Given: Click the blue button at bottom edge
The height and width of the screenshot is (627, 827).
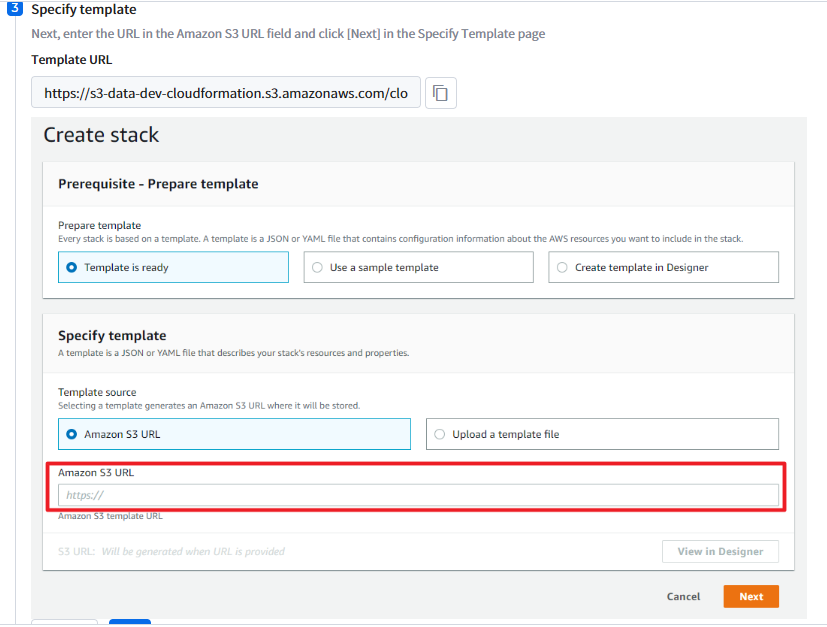Looking at the screenshot, I should click(x=129, y=622).
